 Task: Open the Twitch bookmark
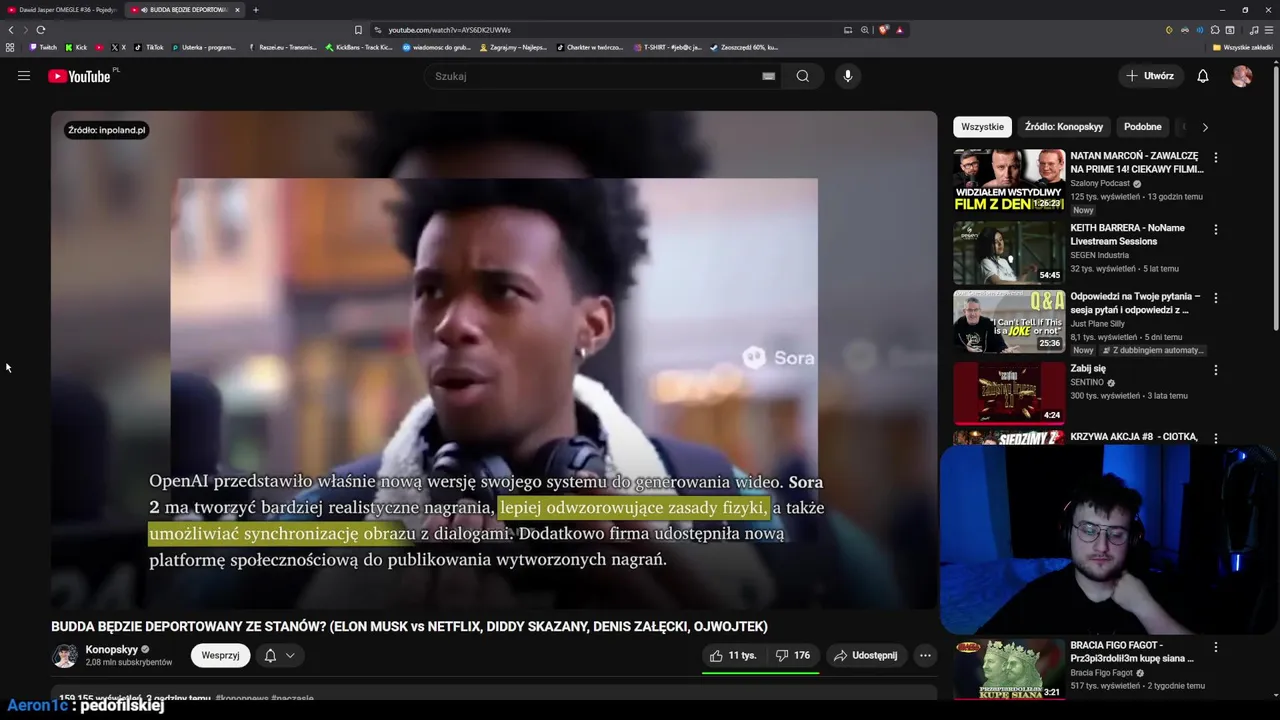[43, 47]
